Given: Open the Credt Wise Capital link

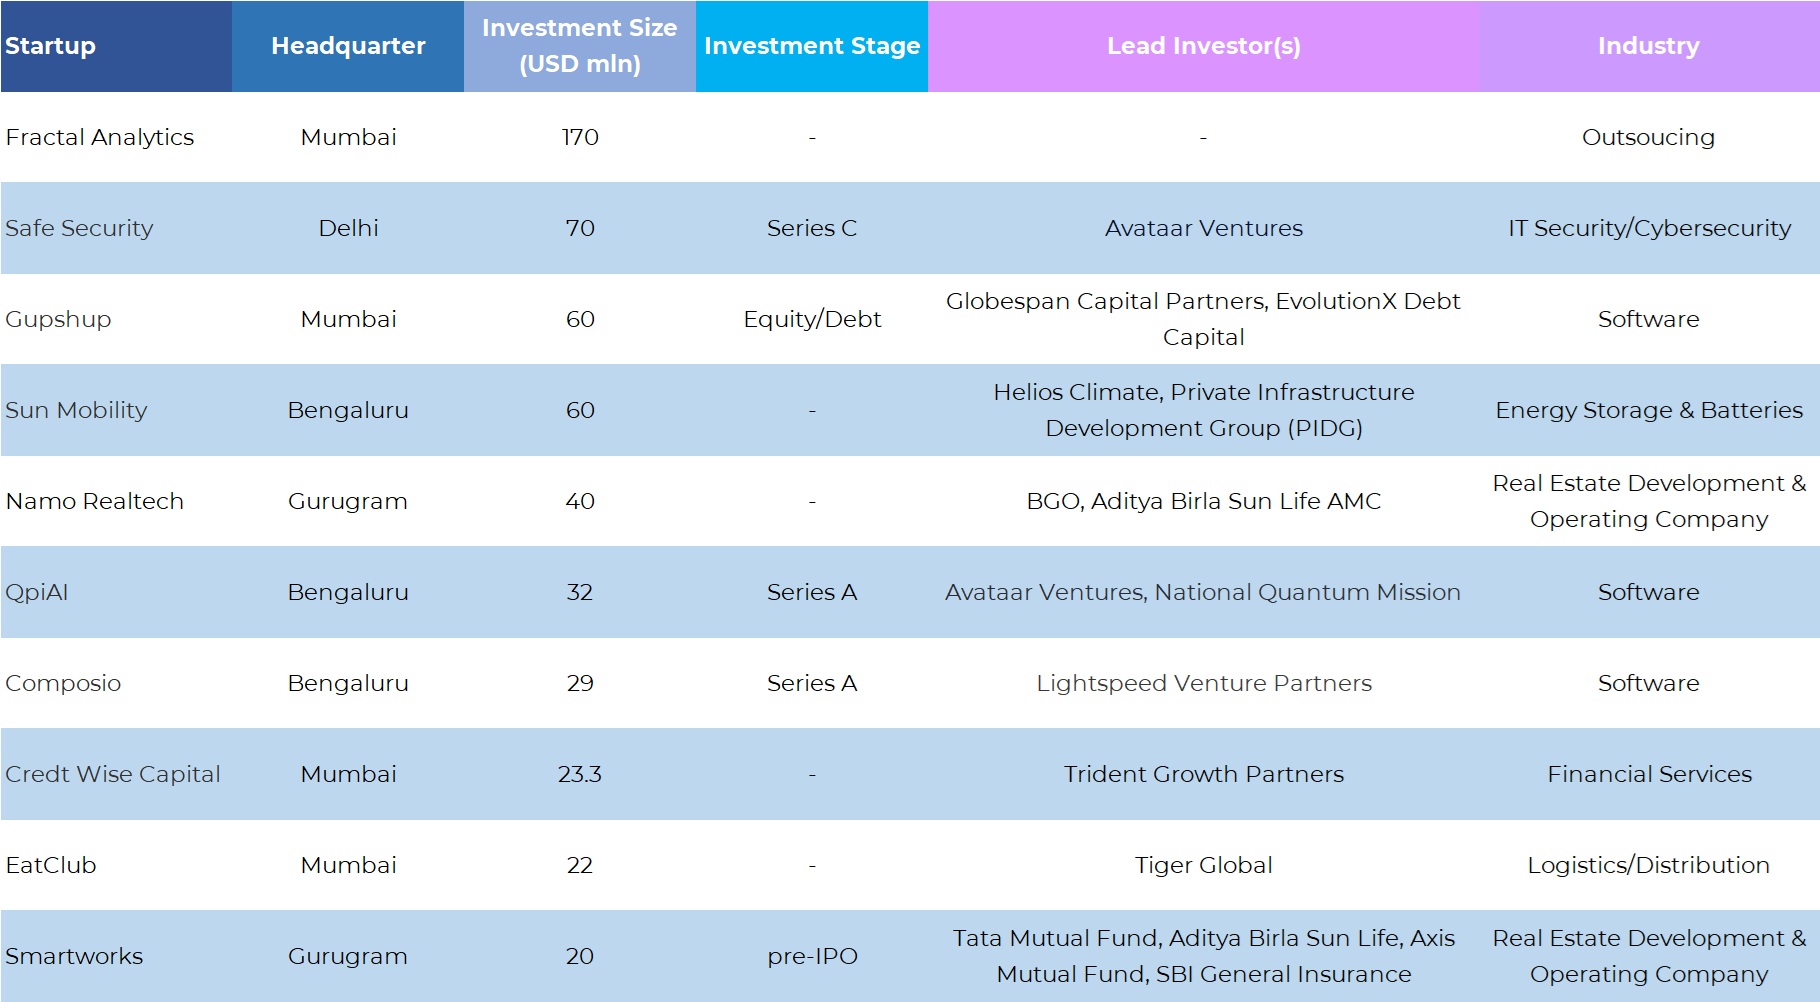Looking at the screenshot, I should [x=113, y=774].
